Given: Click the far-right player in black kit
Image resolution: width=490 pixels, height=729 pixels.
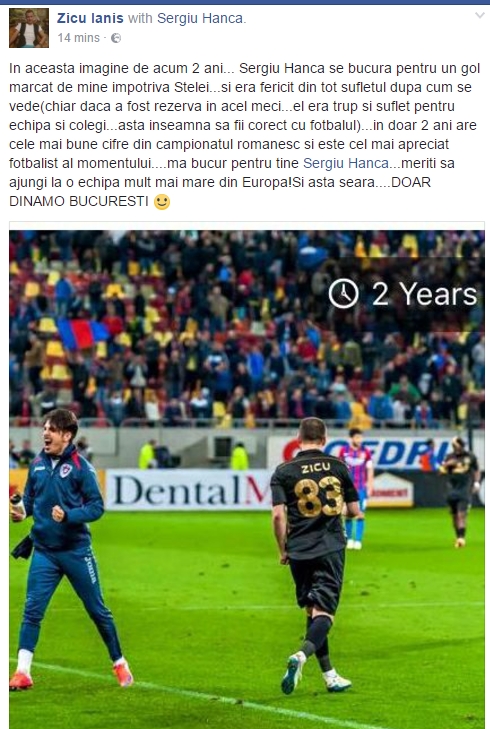Looking at the screenshot, I should [x=459, y=492].
